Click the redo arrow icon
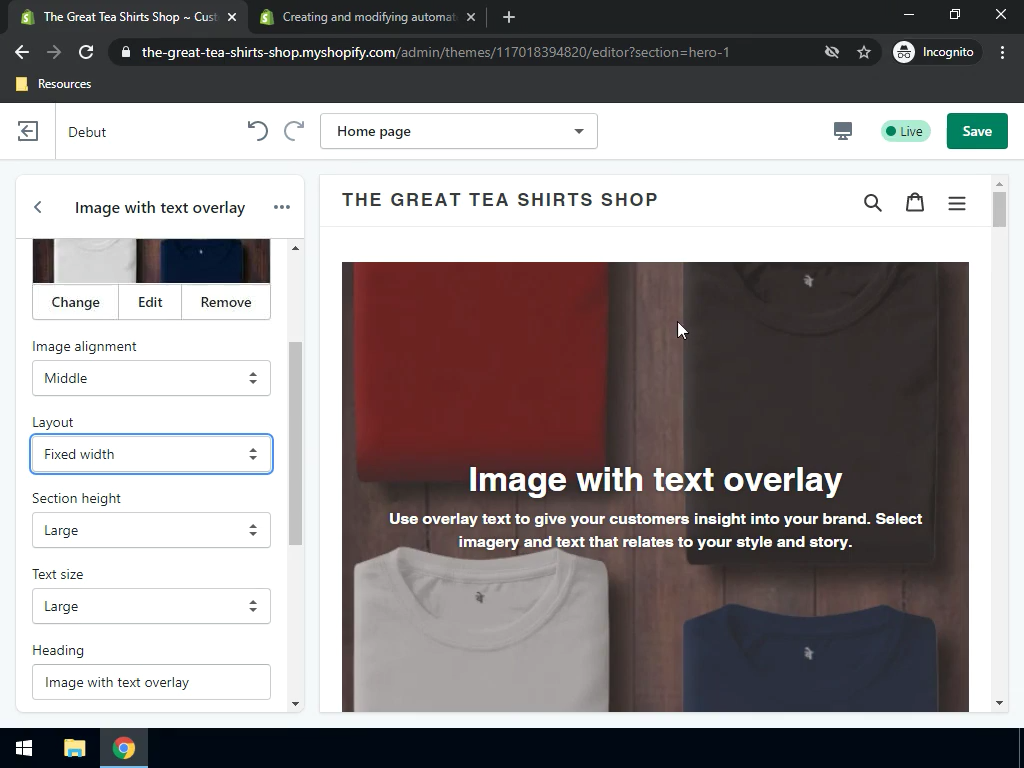The width and height of the screenshot is (1024, 768). point(294,131)
